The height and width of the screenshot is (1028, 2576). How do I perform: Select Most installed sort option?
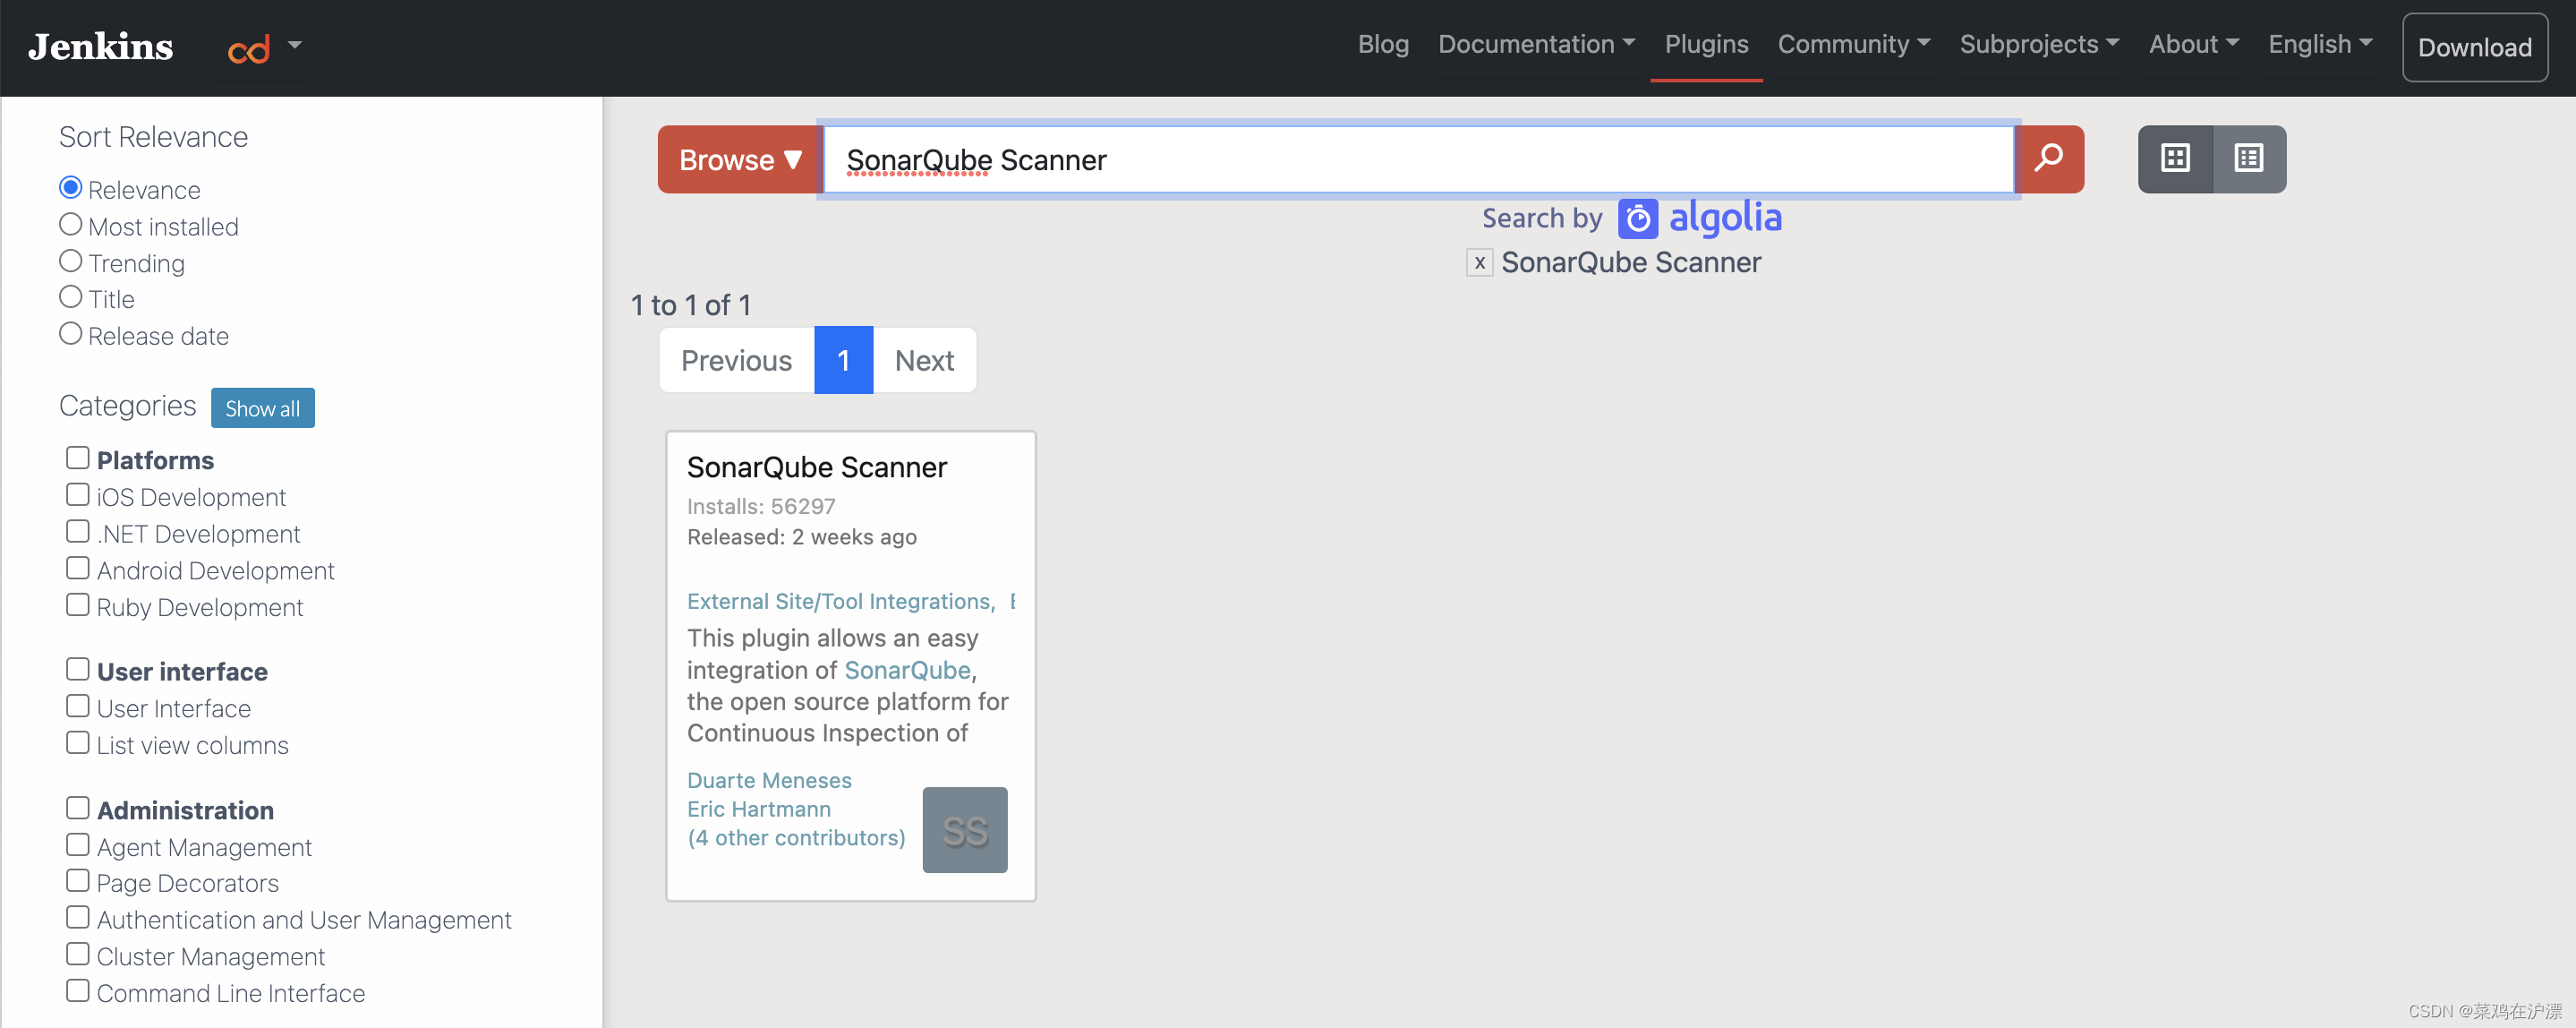point(71,225)
